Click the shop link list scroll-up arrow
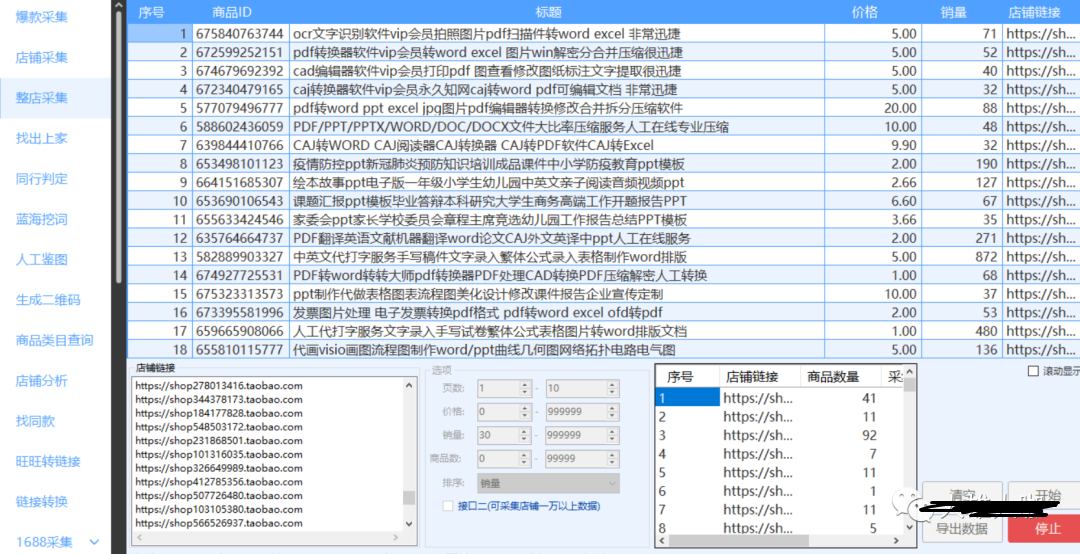The image size is (1080, 554). [x=409, y=386]
